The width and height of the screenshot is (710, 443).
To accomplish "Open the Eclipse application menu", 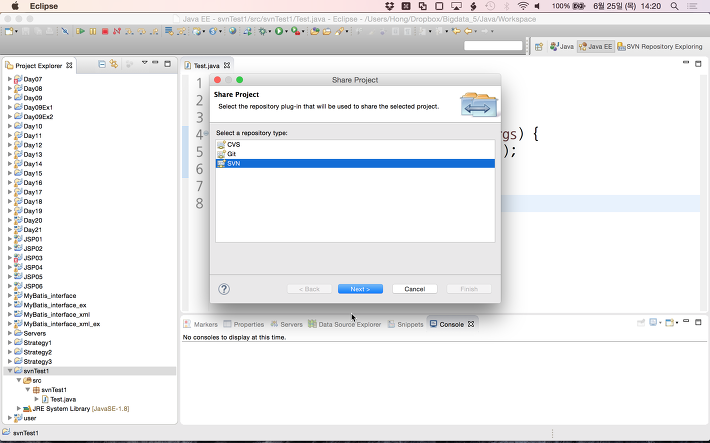I will pos(44,6).
